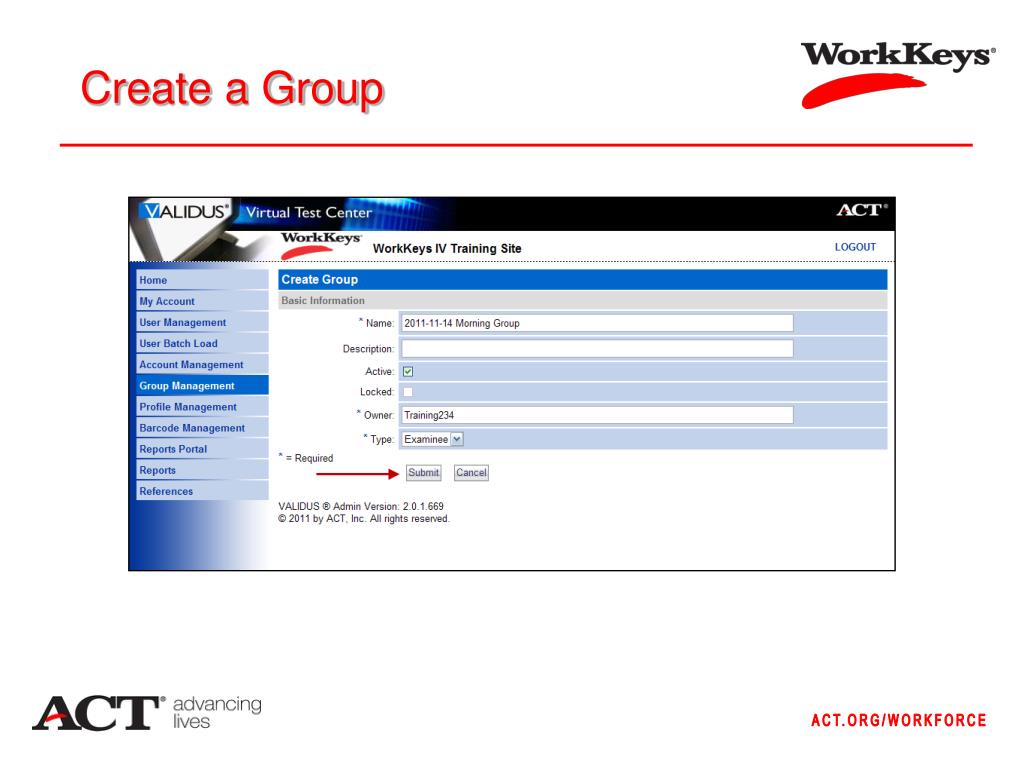Open the Home menu item
Viewport: 1024px width, 768px height.
[x=202, y=280]
